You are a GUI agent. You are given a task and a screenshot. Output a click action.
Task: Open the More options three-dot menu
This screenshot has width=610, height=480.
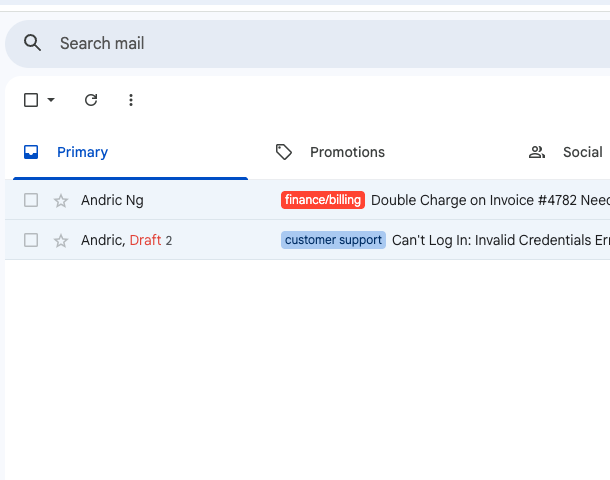[x=131, y=100]
